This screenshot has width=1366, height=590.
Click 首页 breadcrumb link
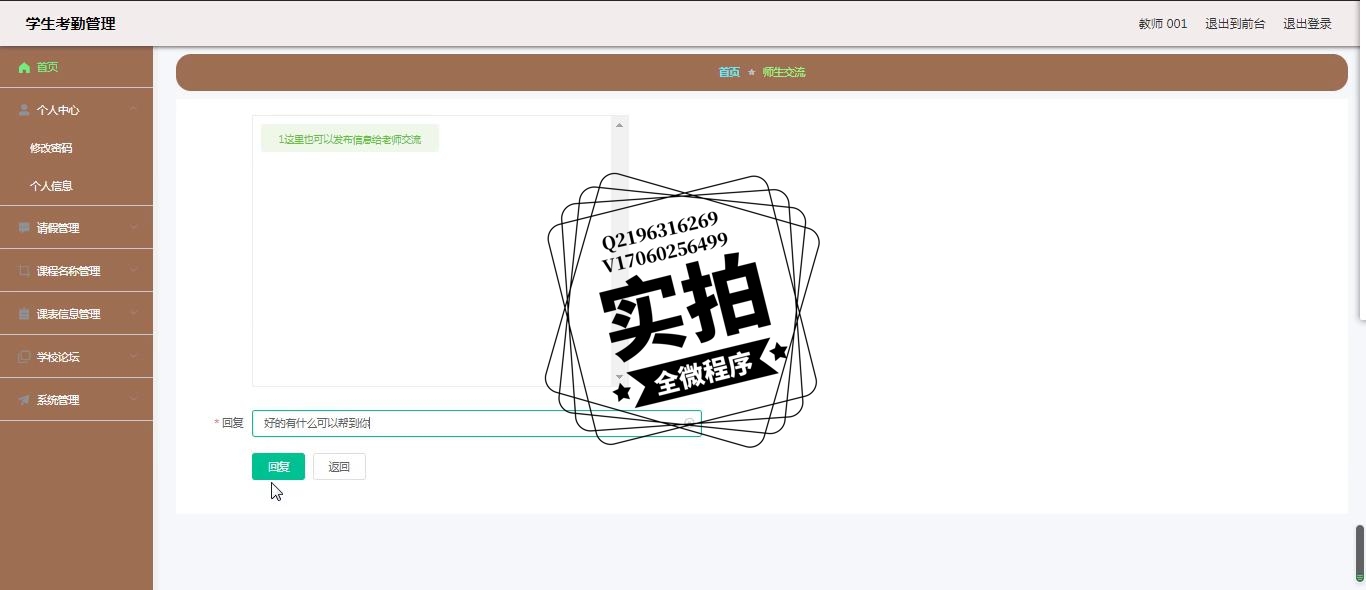click(x=729, y=73)
